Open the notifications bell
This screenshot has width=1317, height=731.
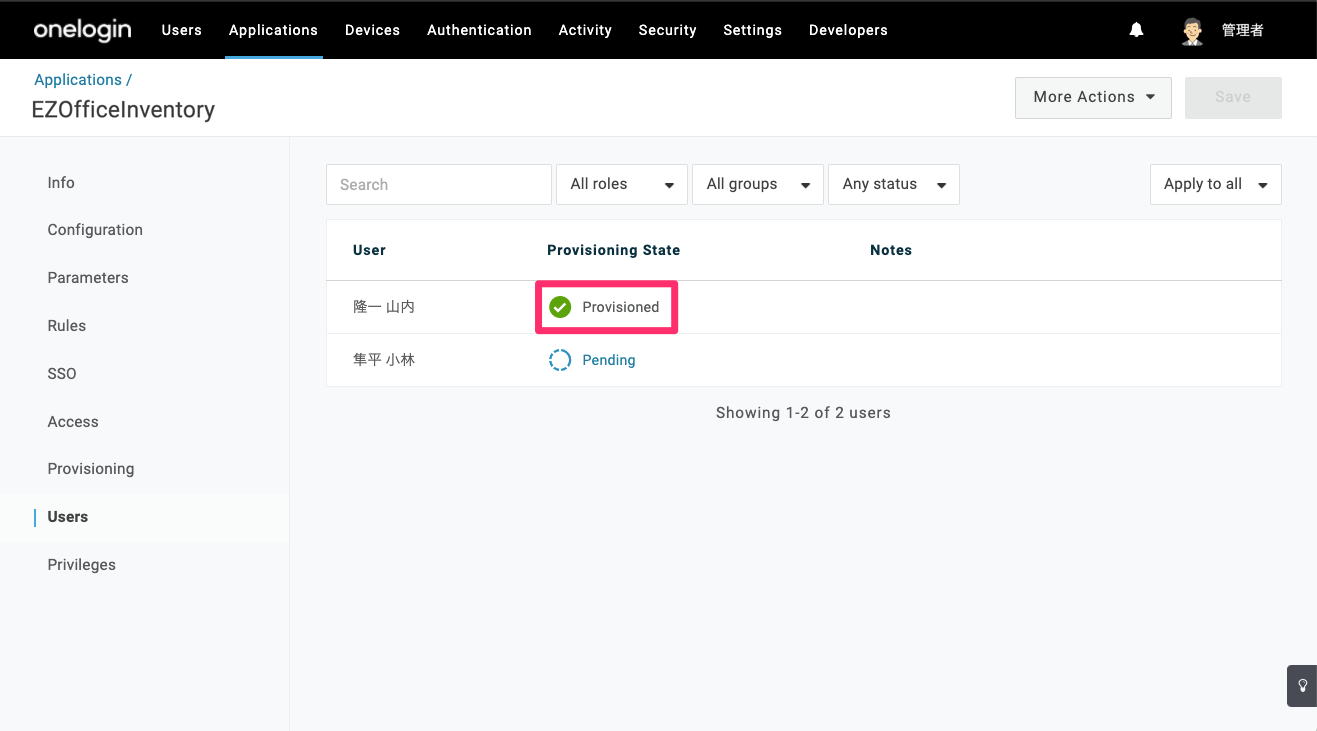(1136, 30)
